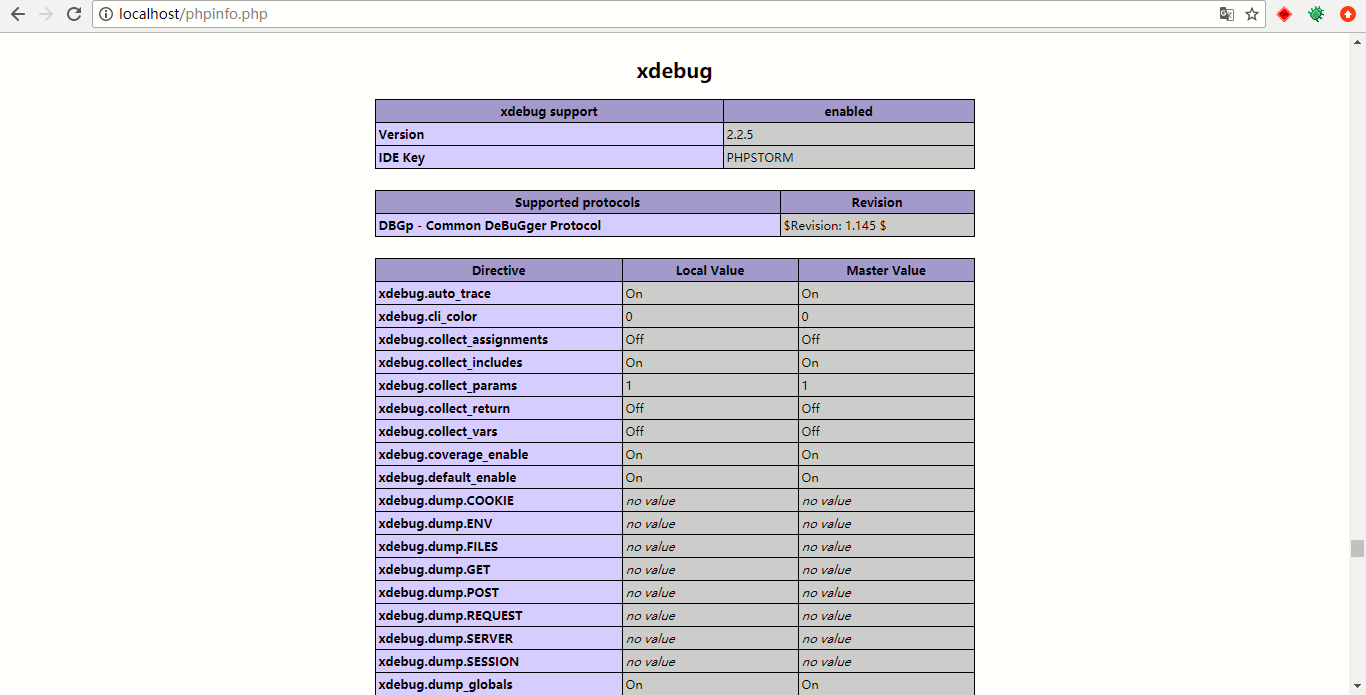
Task: Click the Forward navigation arrow
Action: click(45, 14)
